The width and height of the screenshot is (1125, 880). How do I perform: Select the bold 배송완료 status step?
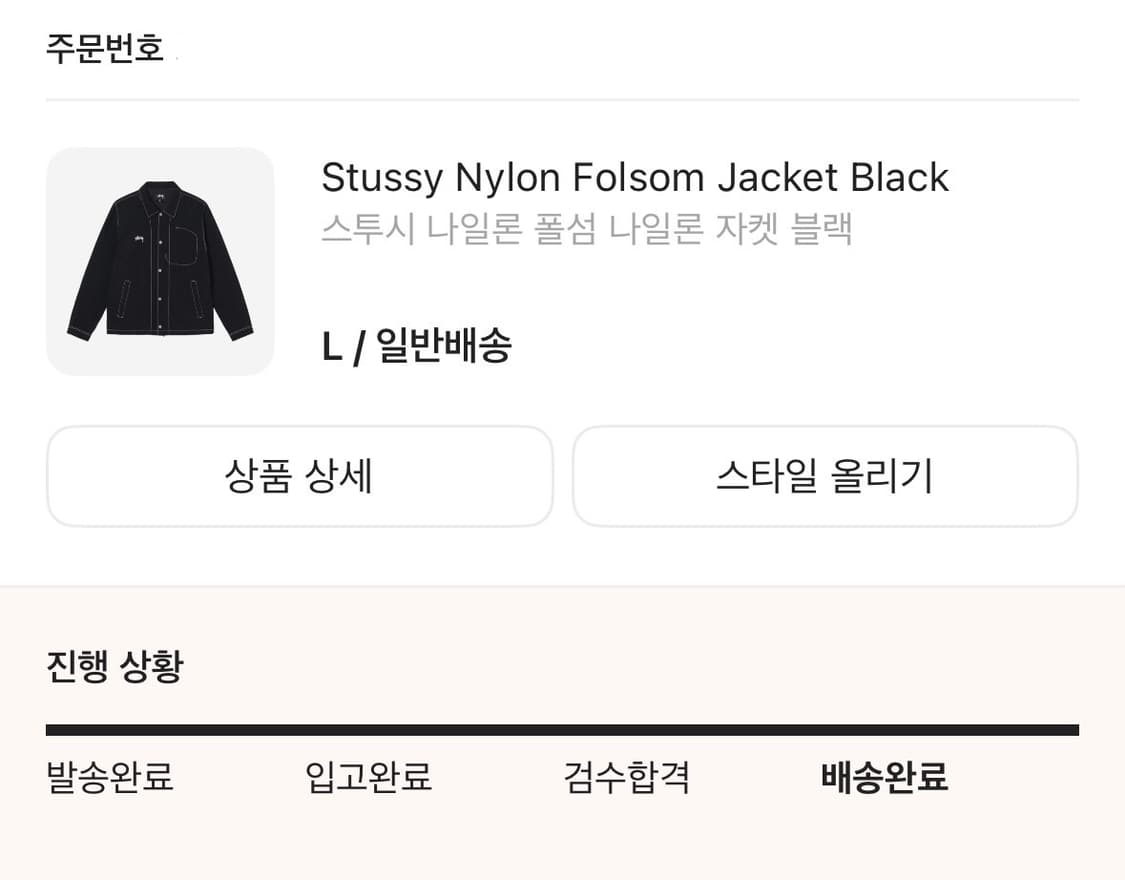point(884,778)
